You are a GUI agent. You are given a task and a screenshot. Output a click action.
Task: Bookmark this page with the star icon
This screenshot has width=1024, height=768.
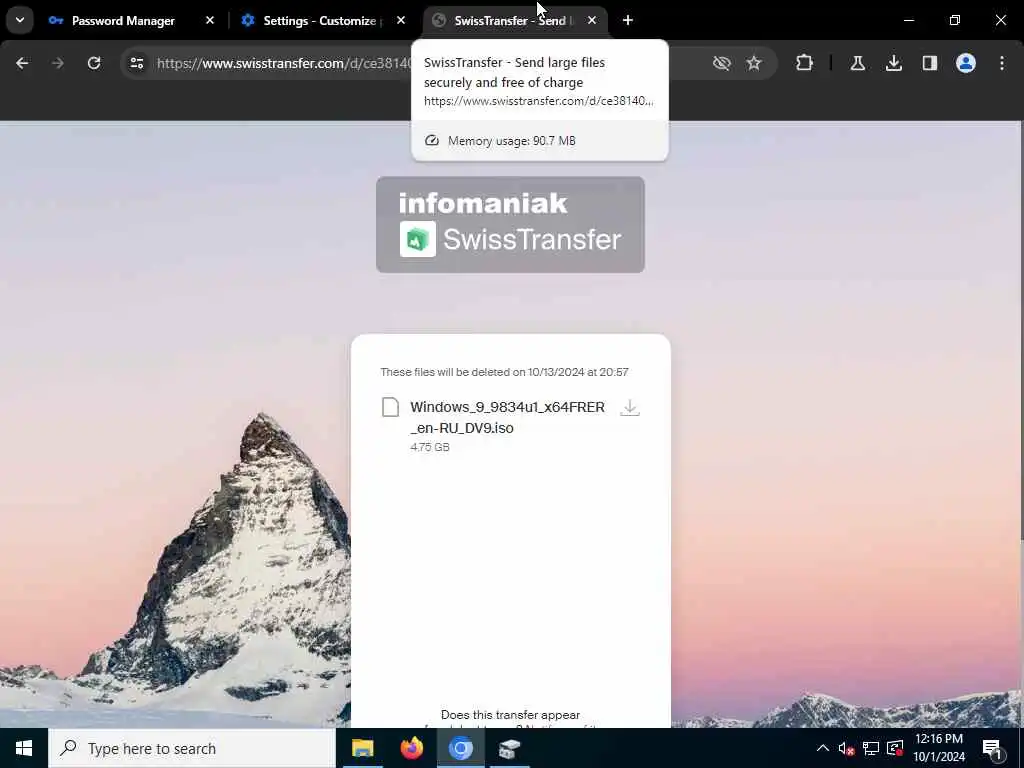coord(754,63)
